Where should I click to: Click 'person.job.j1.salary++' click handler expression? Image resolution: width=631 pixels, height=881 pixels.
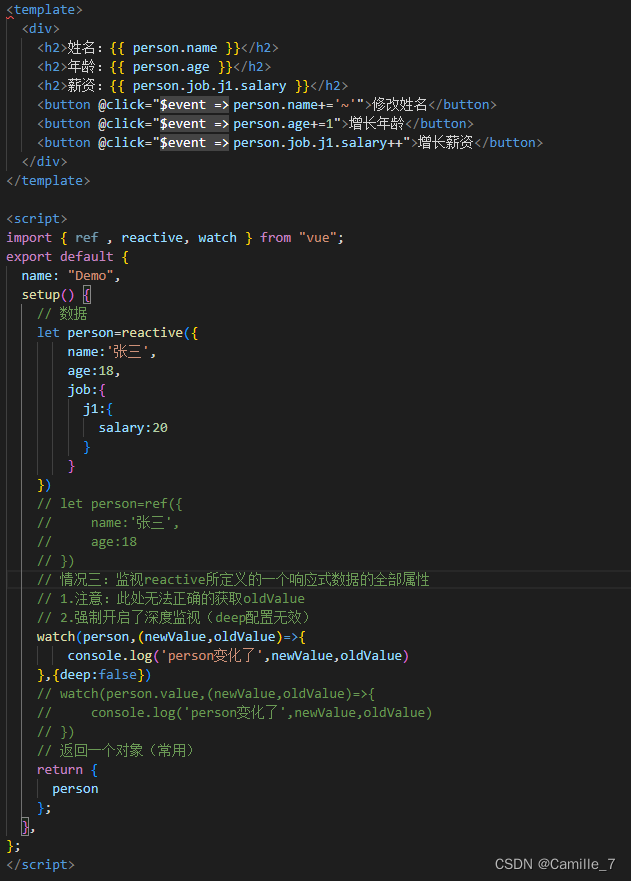tap(318, 143)
